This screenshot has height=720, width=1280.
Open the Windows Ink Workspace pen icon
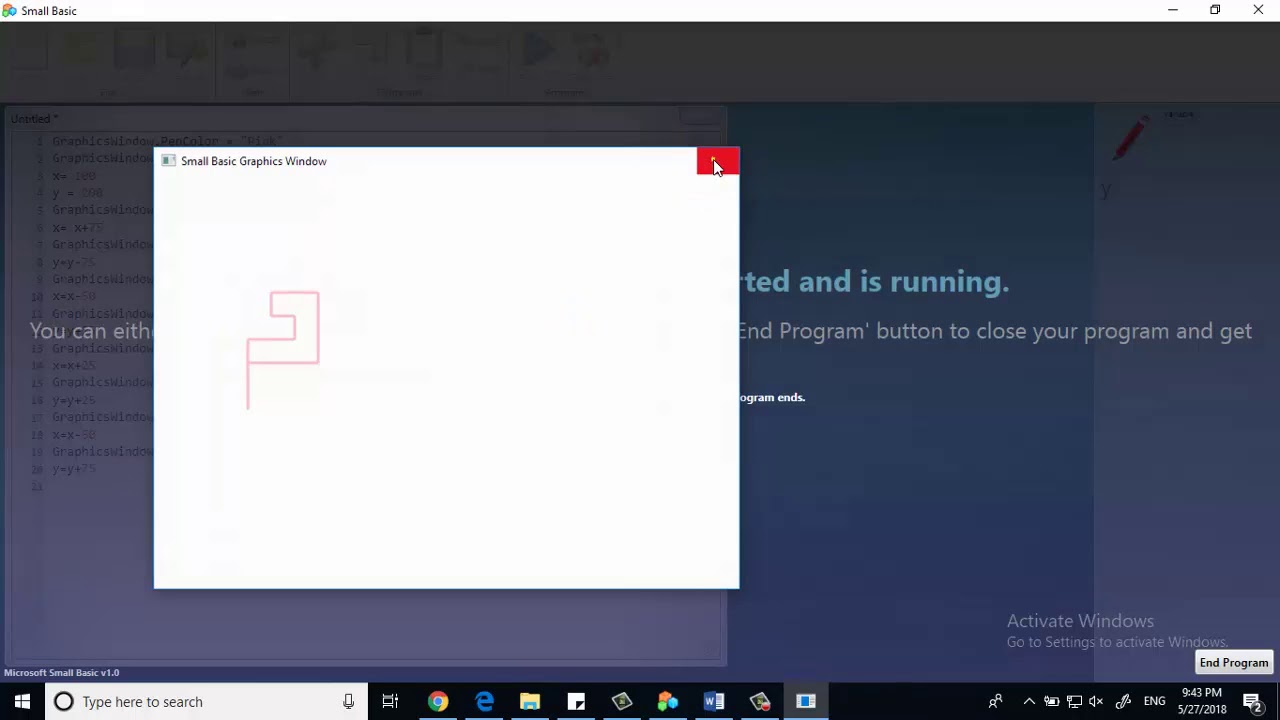pos(1123,702)
